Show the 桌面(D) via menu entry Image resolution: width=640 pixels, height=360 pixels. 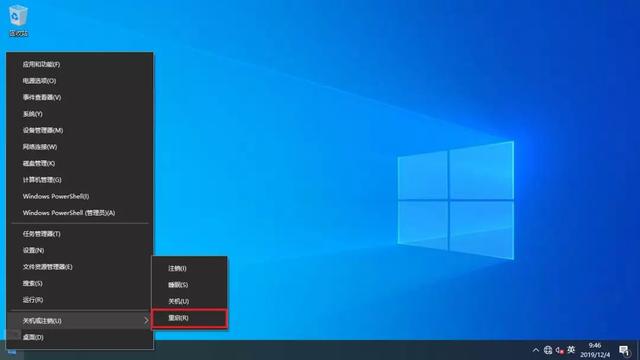(80, 337)
